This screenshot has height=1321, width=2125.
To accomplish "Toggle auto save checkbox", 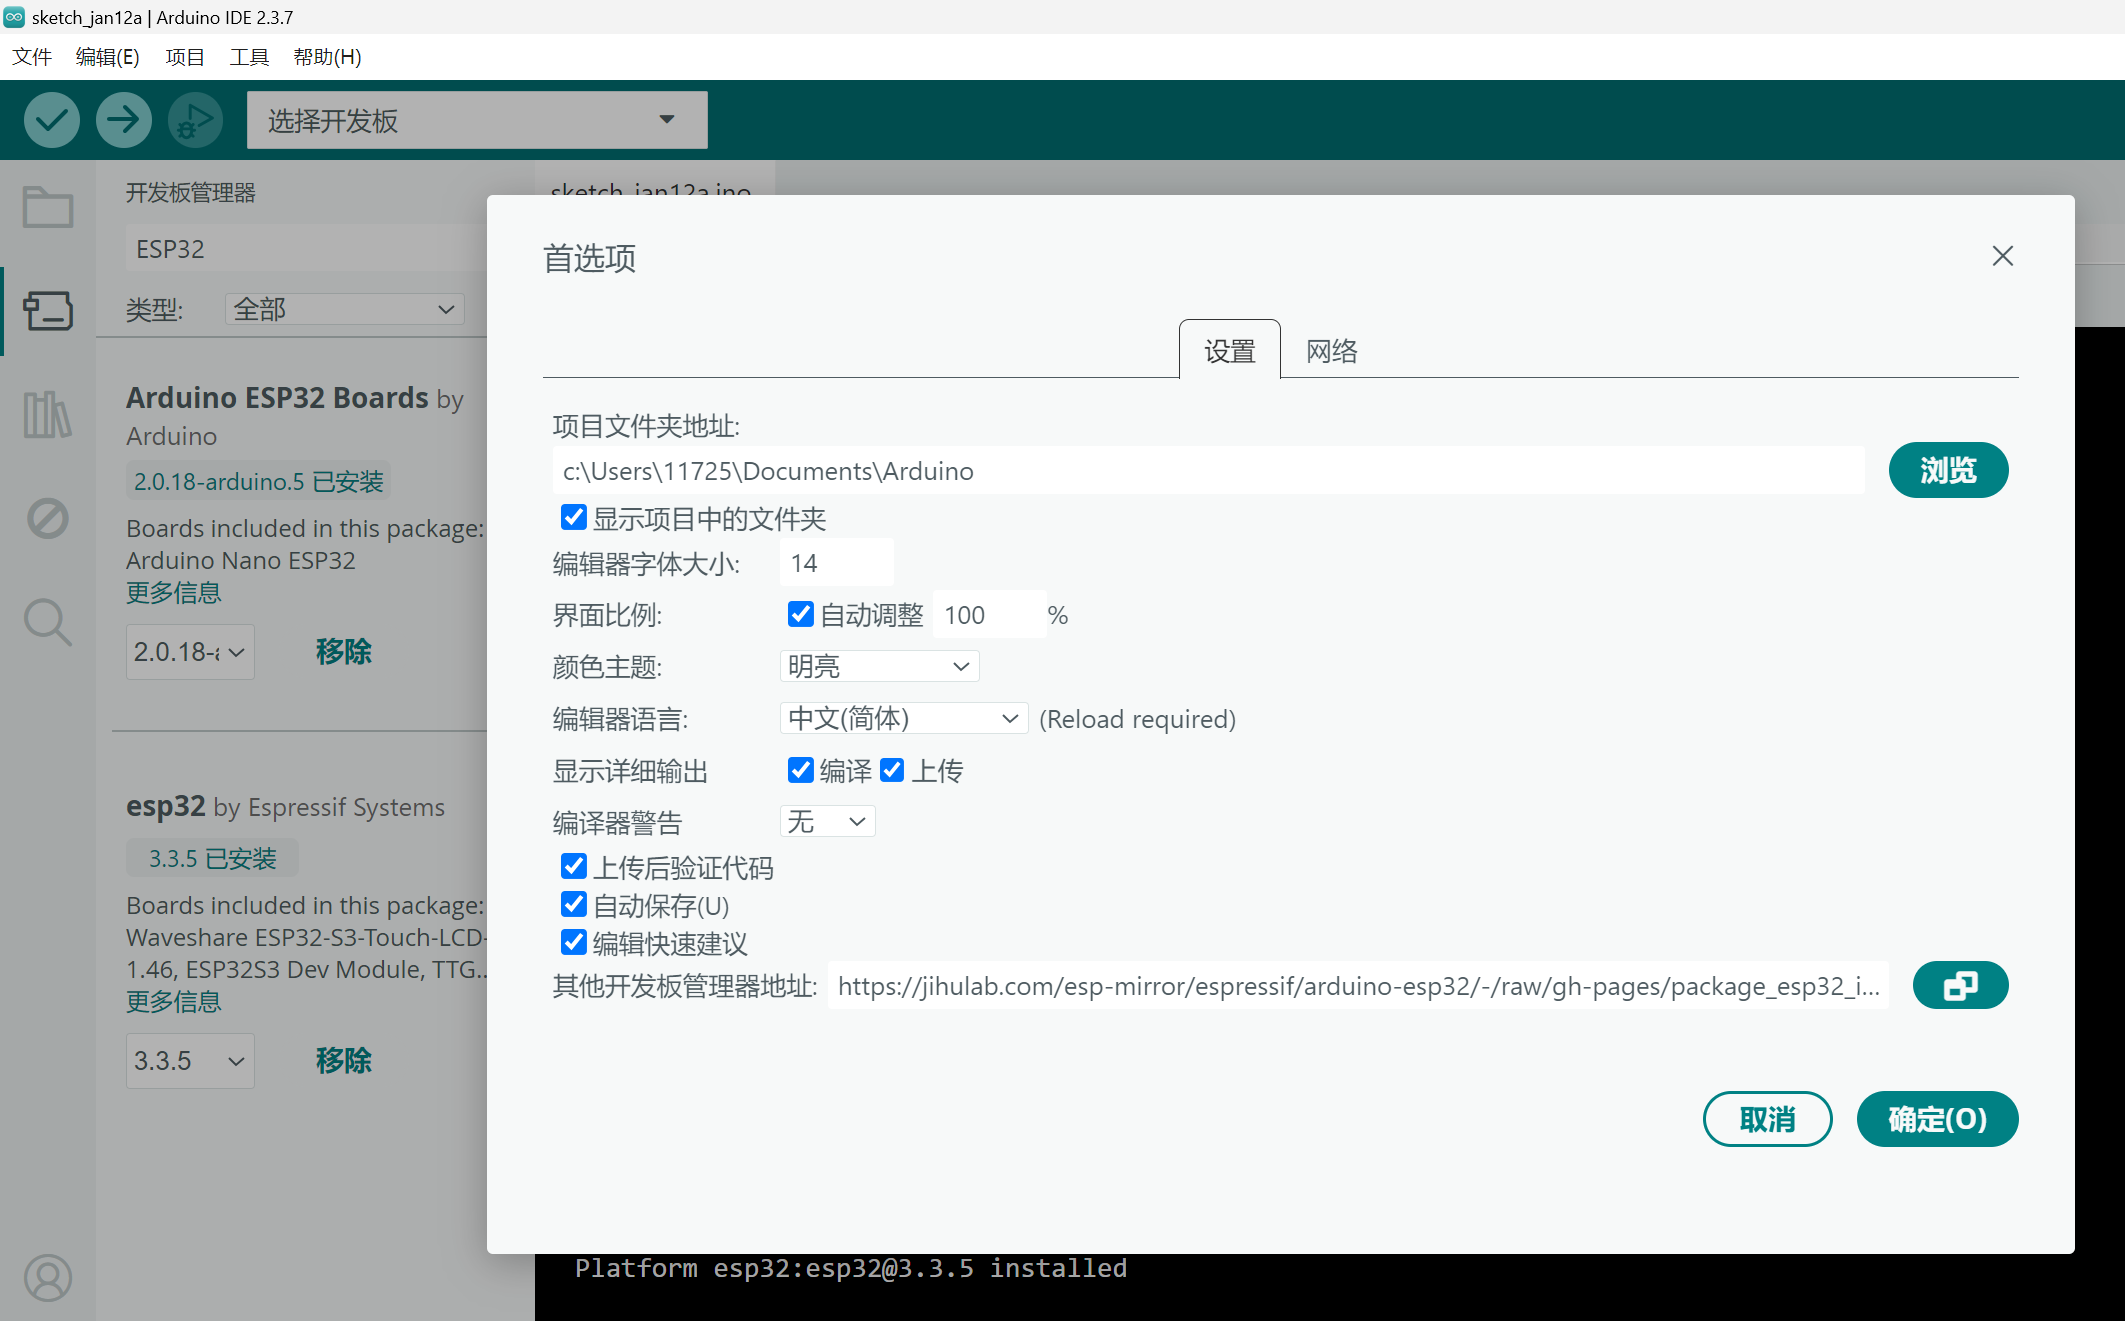I will pos(573,904).
